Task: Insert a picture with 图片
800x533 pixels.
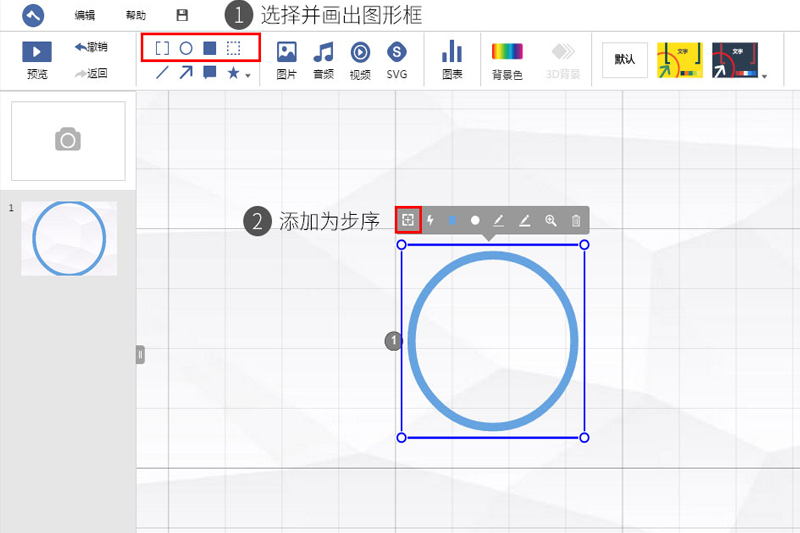Action: 287,60
